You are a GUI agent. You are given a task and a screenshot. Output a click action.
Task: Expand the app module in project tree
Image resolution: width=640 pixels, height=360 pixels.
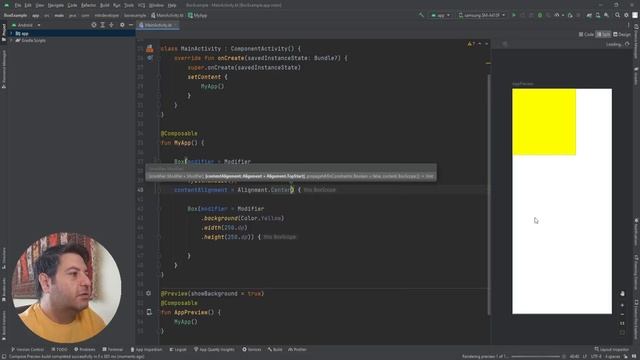tap(11, 33)
